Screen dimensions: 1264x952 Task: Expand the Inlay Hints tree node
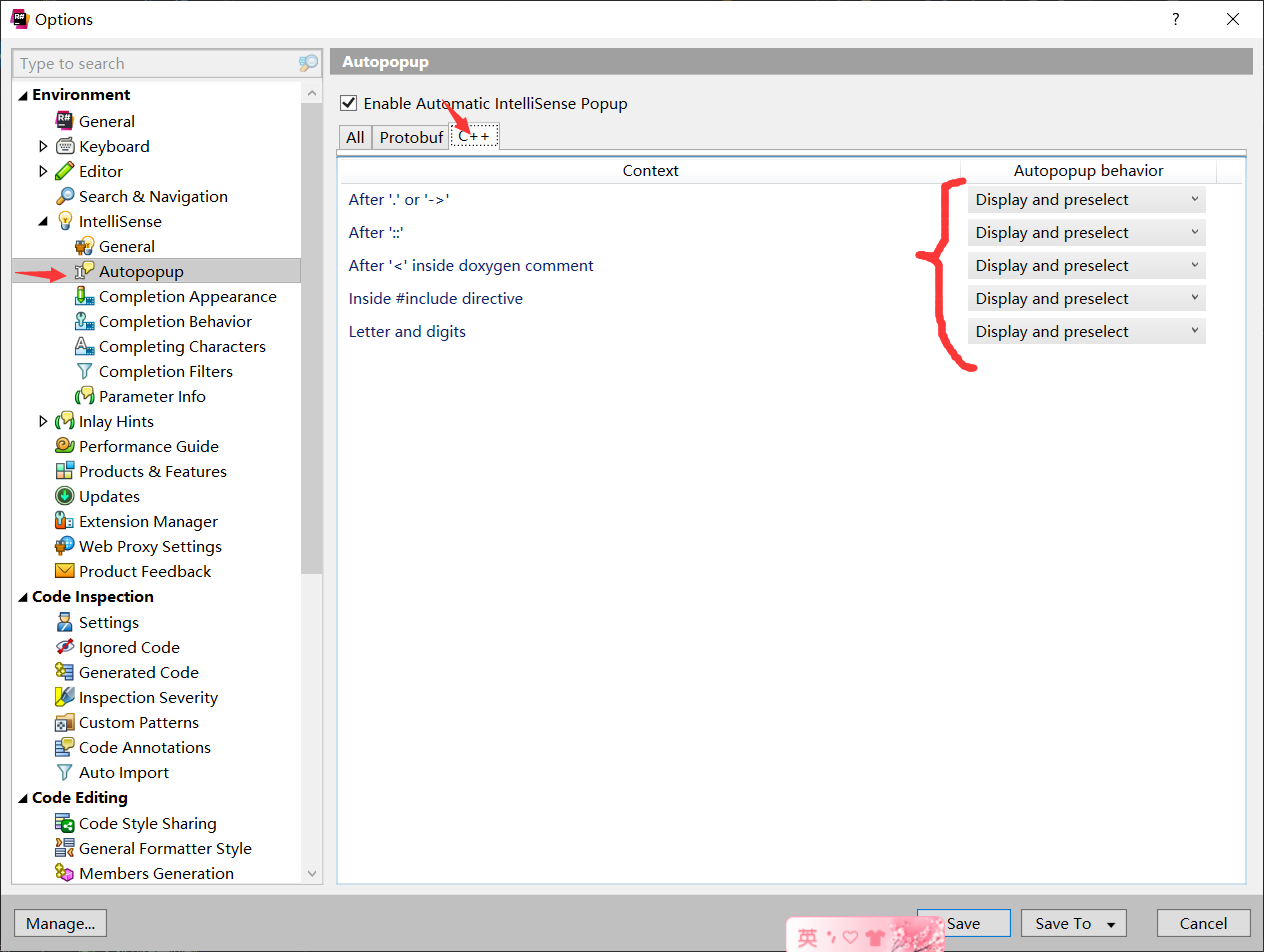point(43,421)
